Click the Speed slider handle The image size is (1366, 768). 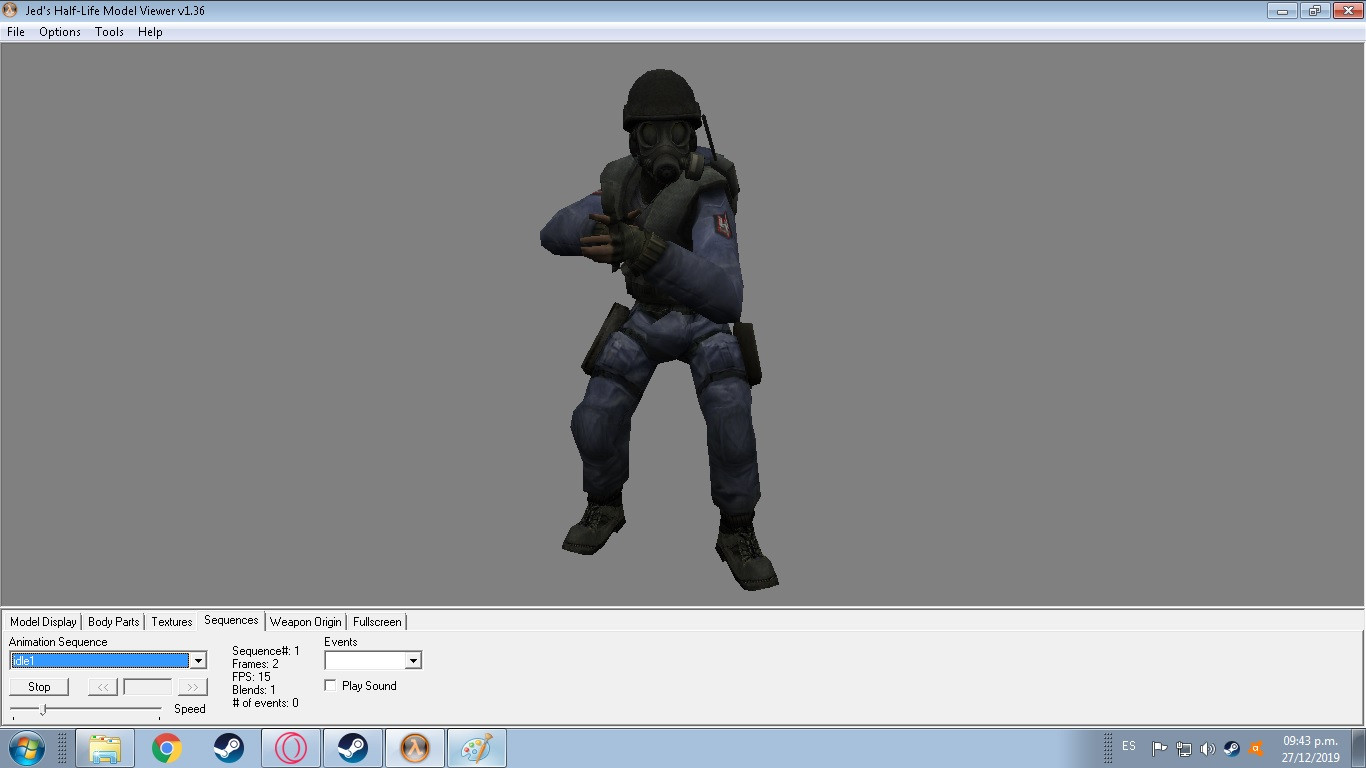point(43,709)
